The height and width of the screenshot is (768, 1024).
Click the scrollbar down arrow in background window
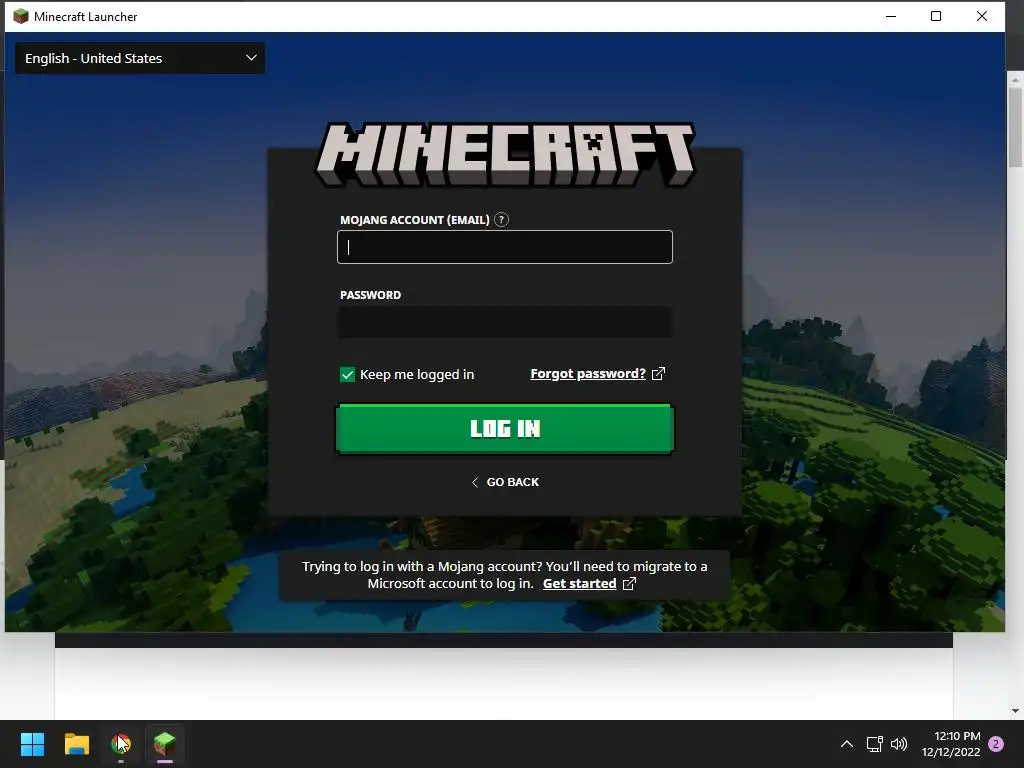1015,711
